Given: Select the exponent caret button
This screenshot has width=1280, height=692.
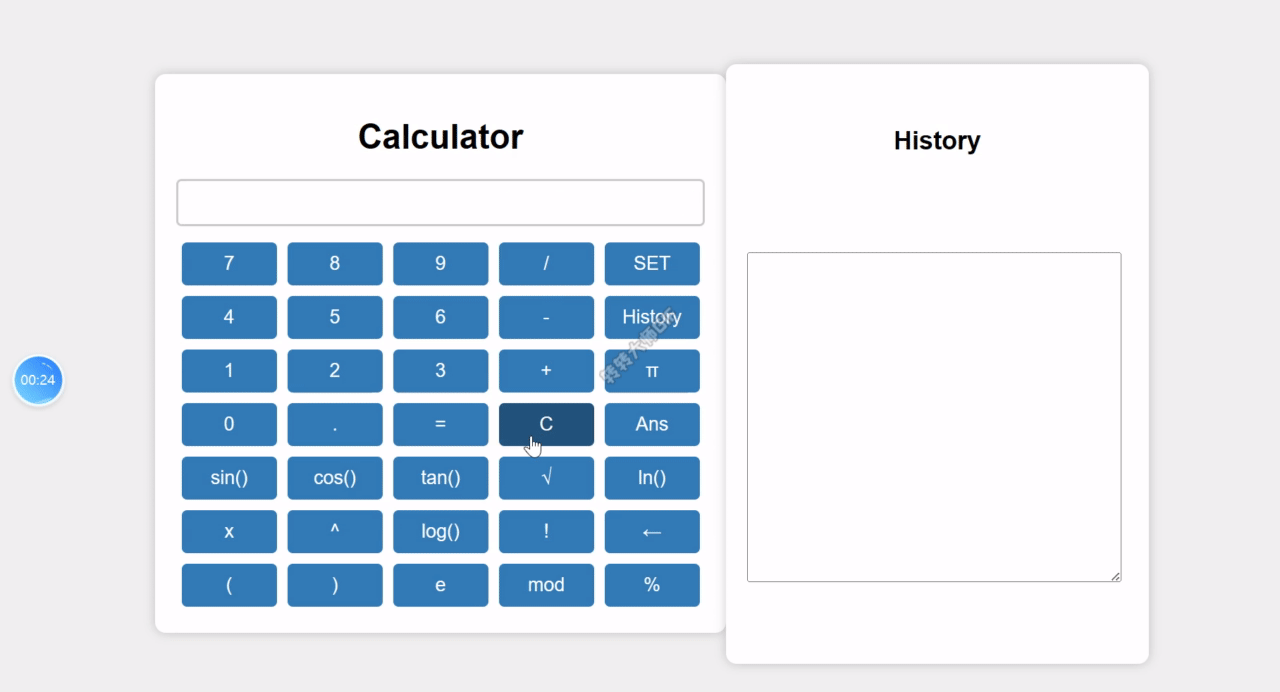Looking at the screenshot, I should click(x=335, y=531).
